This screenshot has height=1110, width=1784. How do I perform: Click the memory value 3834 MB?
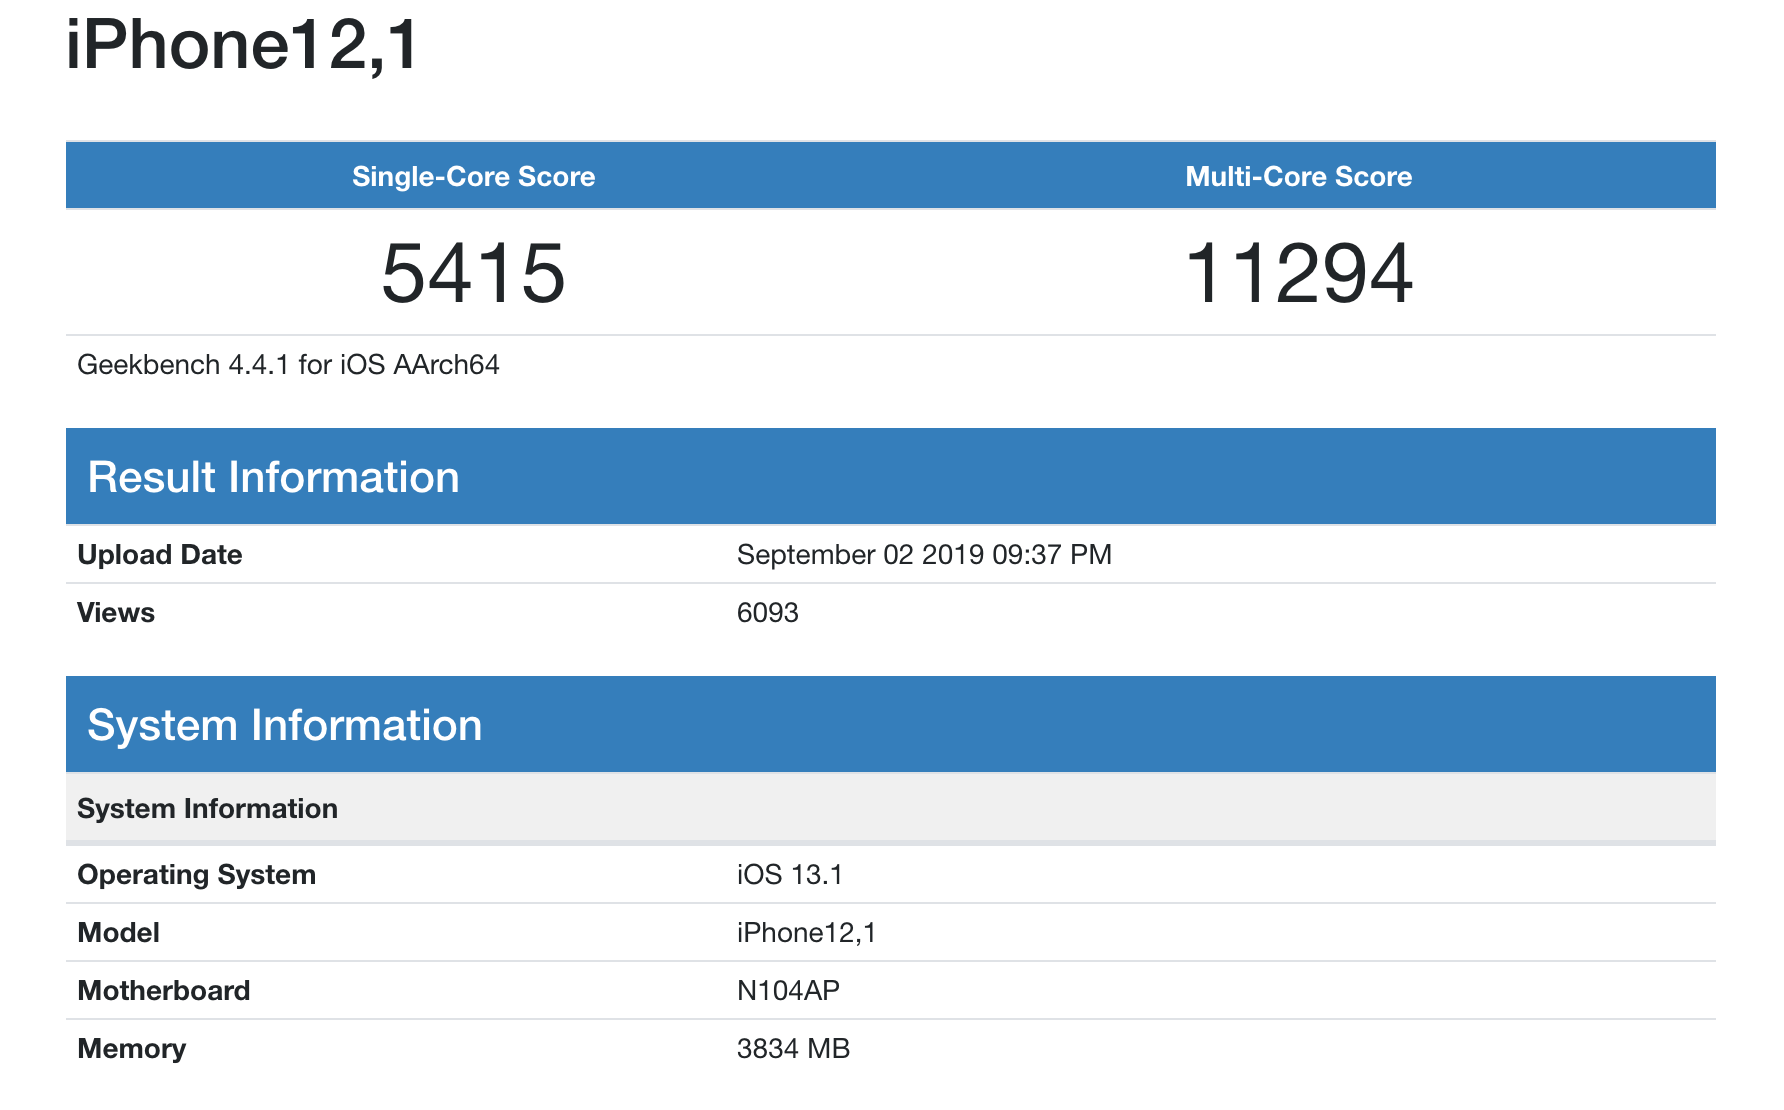pyautogui.click(x=793, y=1049)
